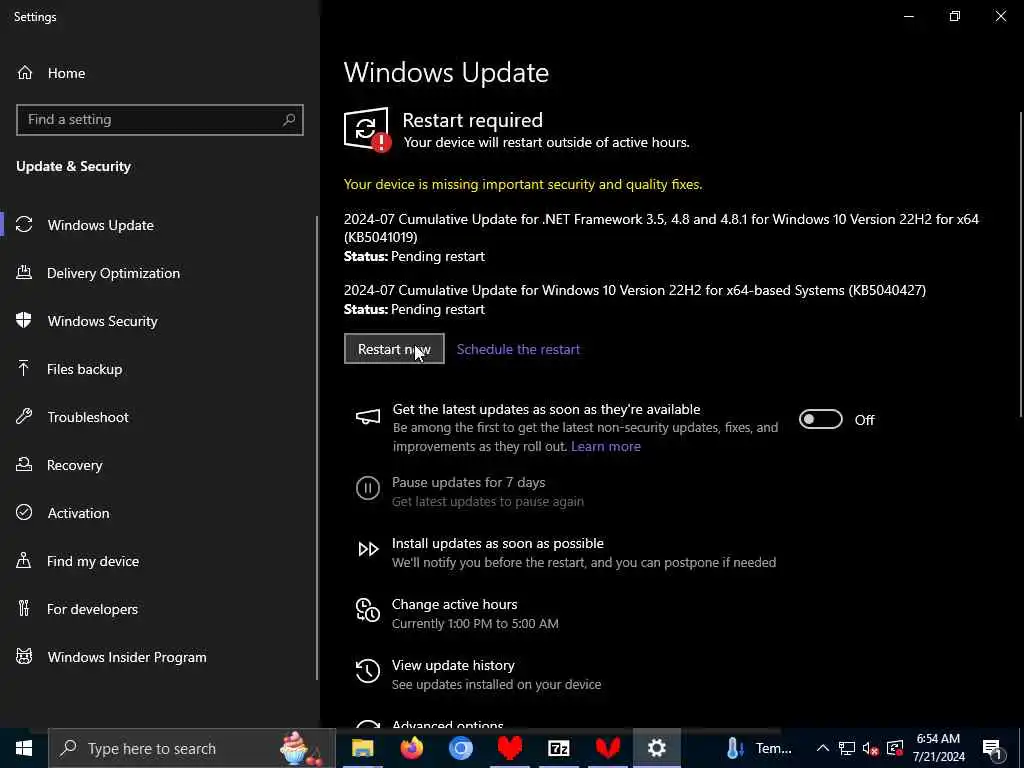Click the For developers tools icon
Viewport: 1024px width, 768px height.
[24, 609]
